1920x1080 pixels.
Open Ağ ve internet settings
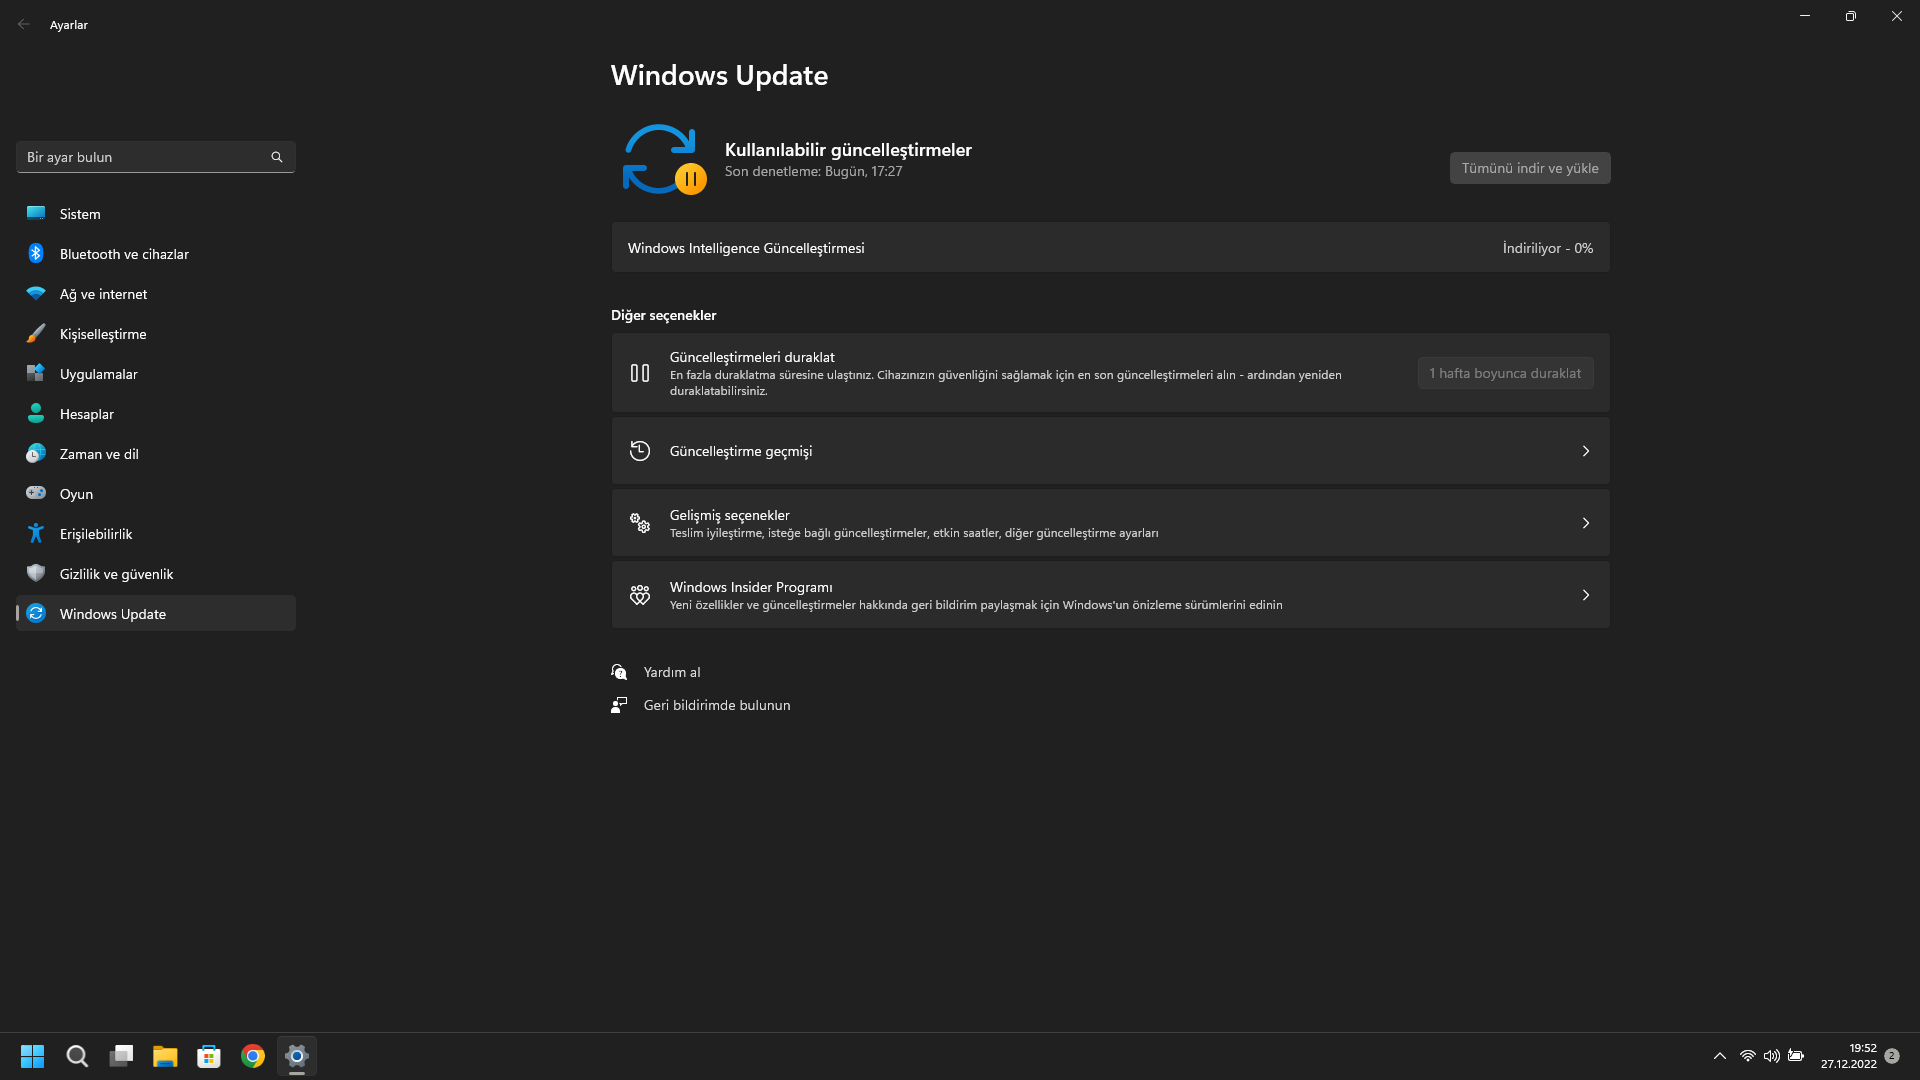coord(103,294)
